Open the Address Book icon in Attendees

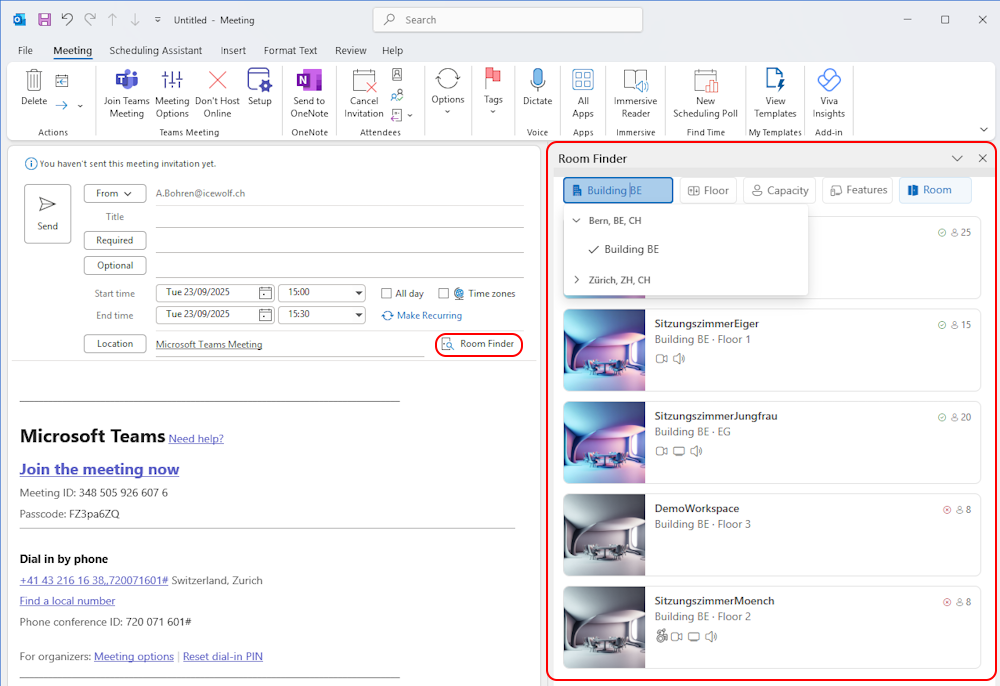397,75
